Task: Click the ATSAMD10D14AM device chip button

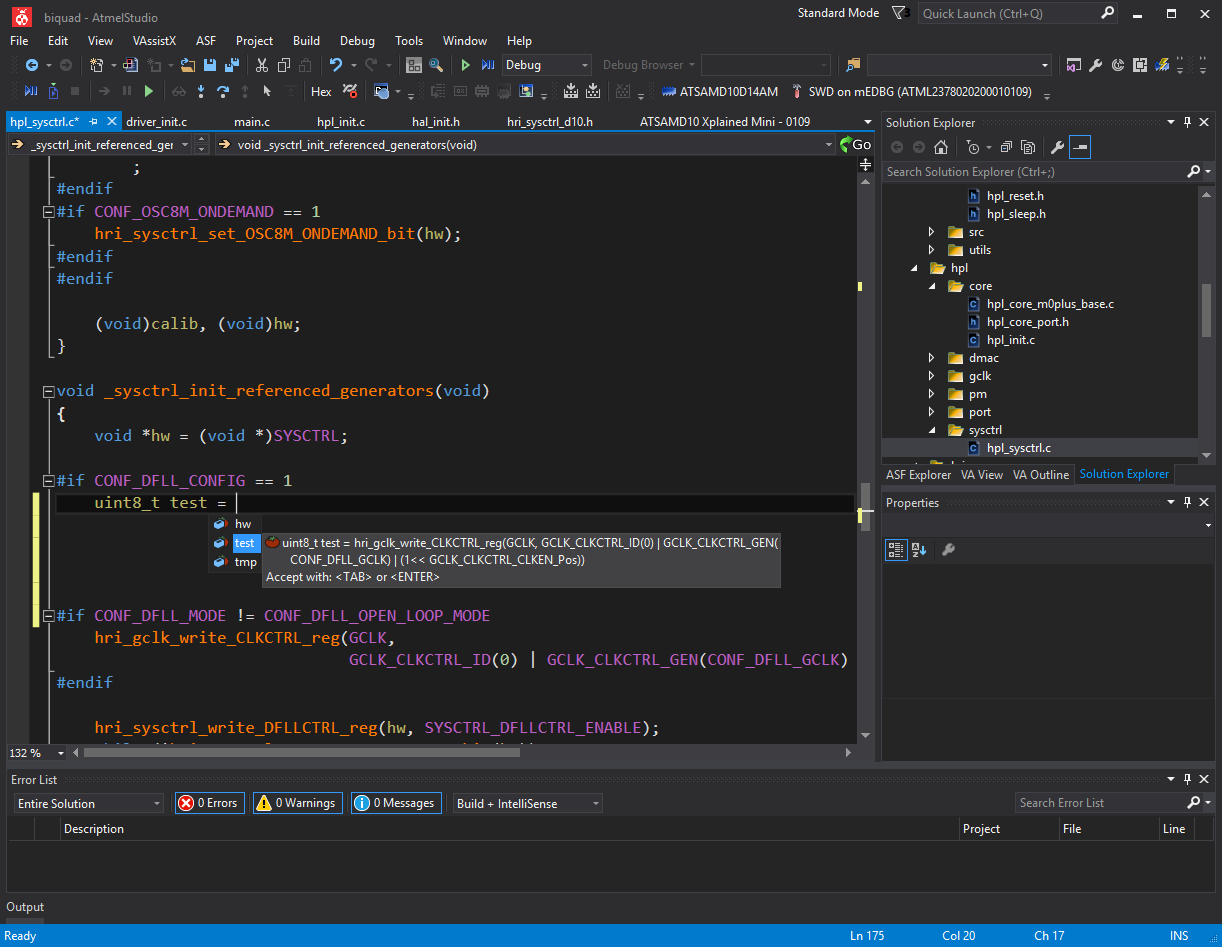Action: [x=720, y=92]
